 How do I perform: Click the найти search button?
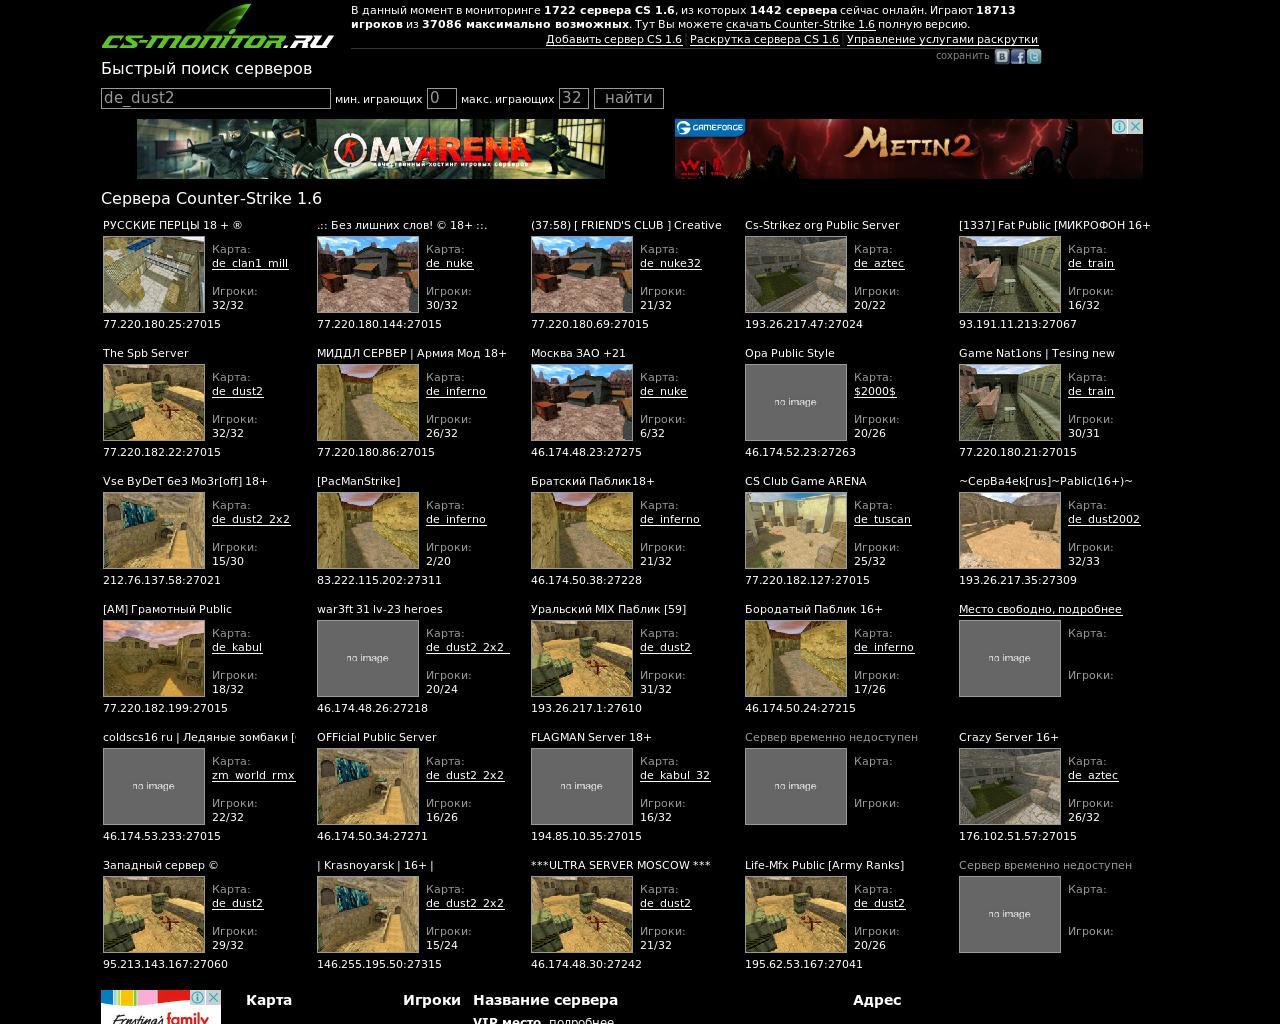(629, 98)
